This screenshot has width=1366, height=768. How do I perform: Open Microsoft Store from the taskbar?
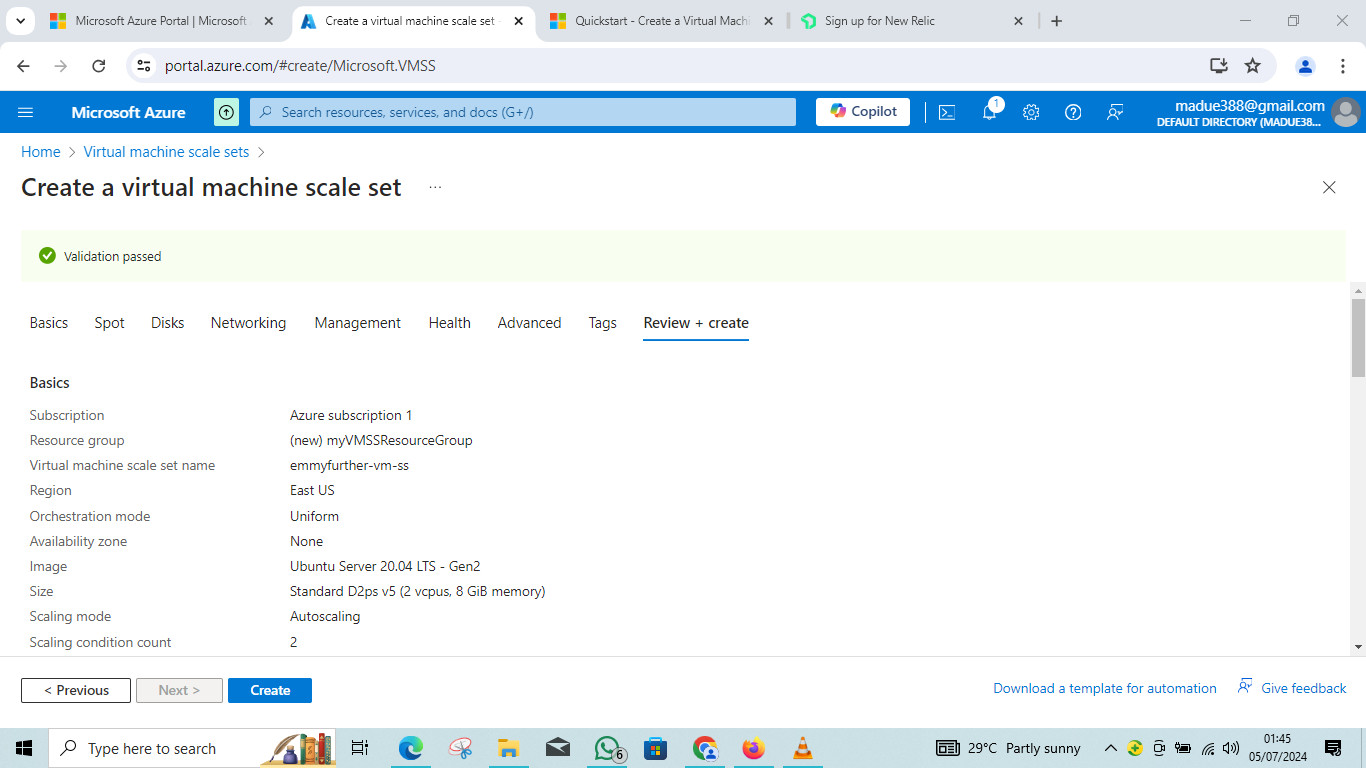(656, 748)
